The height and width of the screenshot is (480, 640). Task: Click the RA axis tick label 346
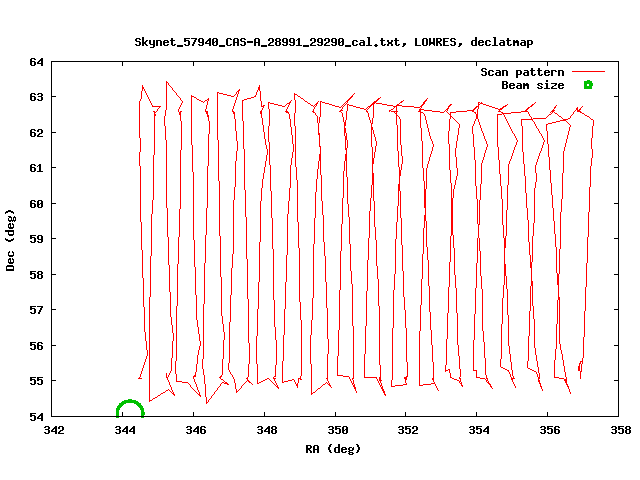196,430
